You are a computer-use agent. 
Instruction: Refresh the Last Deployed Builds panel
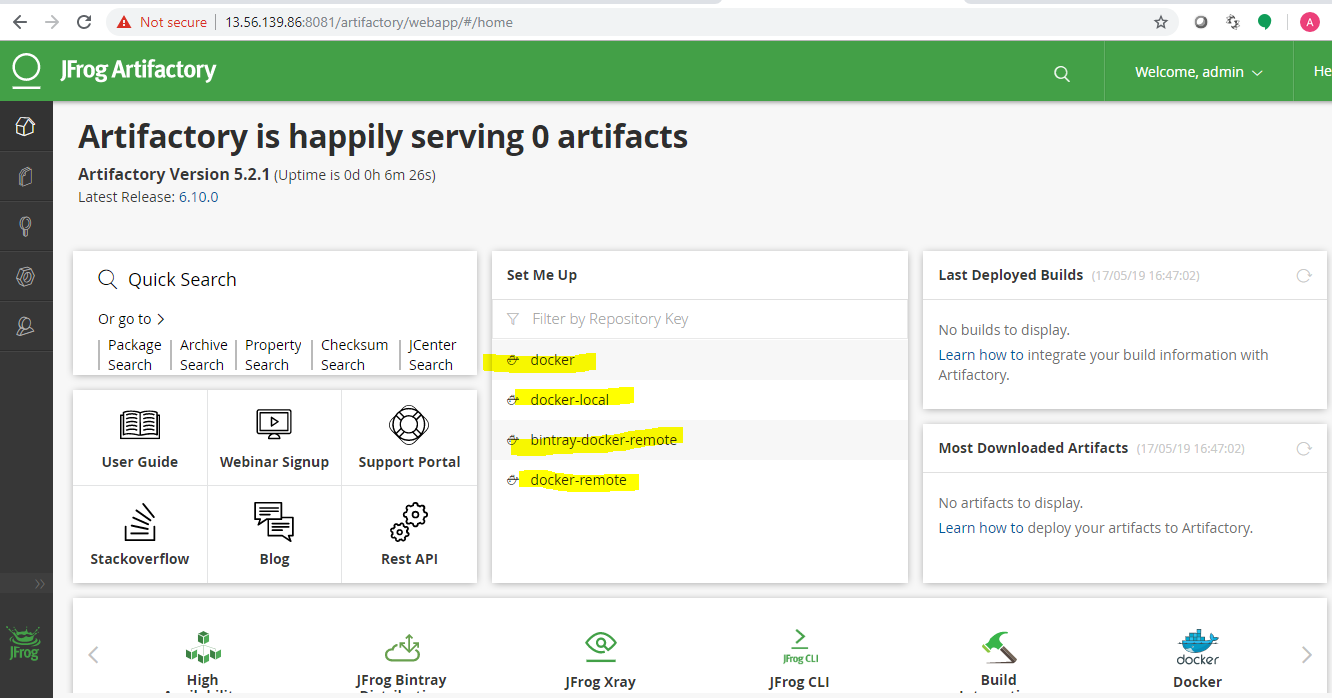1303,275
